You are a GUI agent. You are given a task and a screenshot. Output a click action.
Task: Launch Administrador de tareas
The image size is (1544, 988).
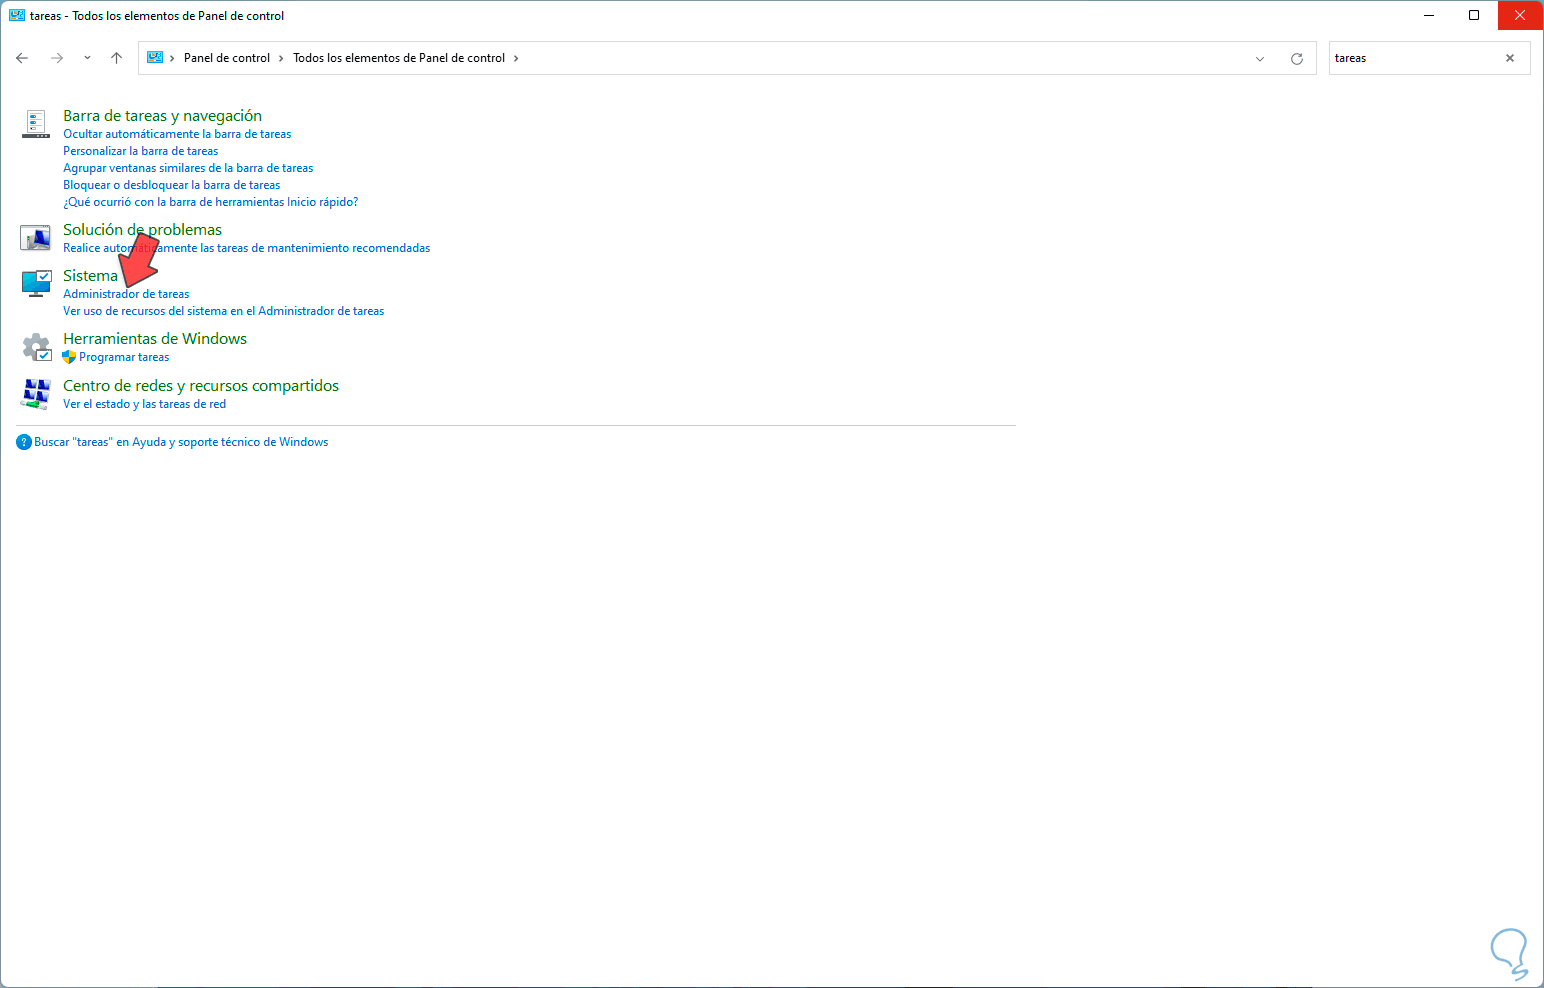[x=126, y=294]
